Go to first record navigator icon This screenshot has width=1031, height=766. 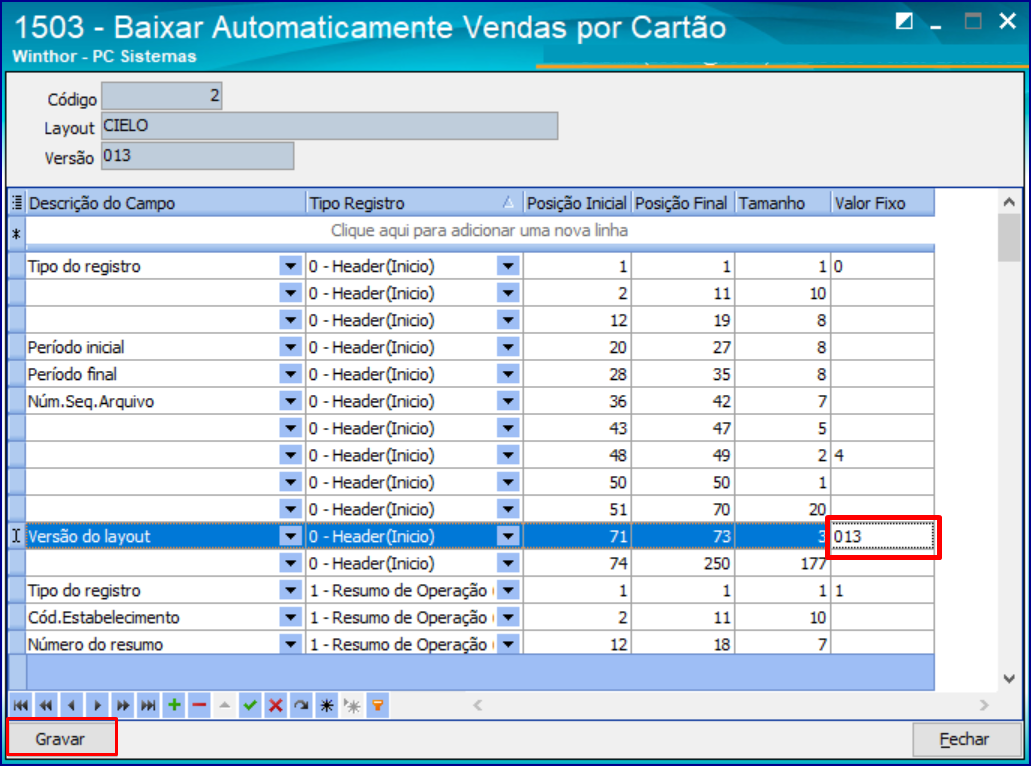(20, 706)
